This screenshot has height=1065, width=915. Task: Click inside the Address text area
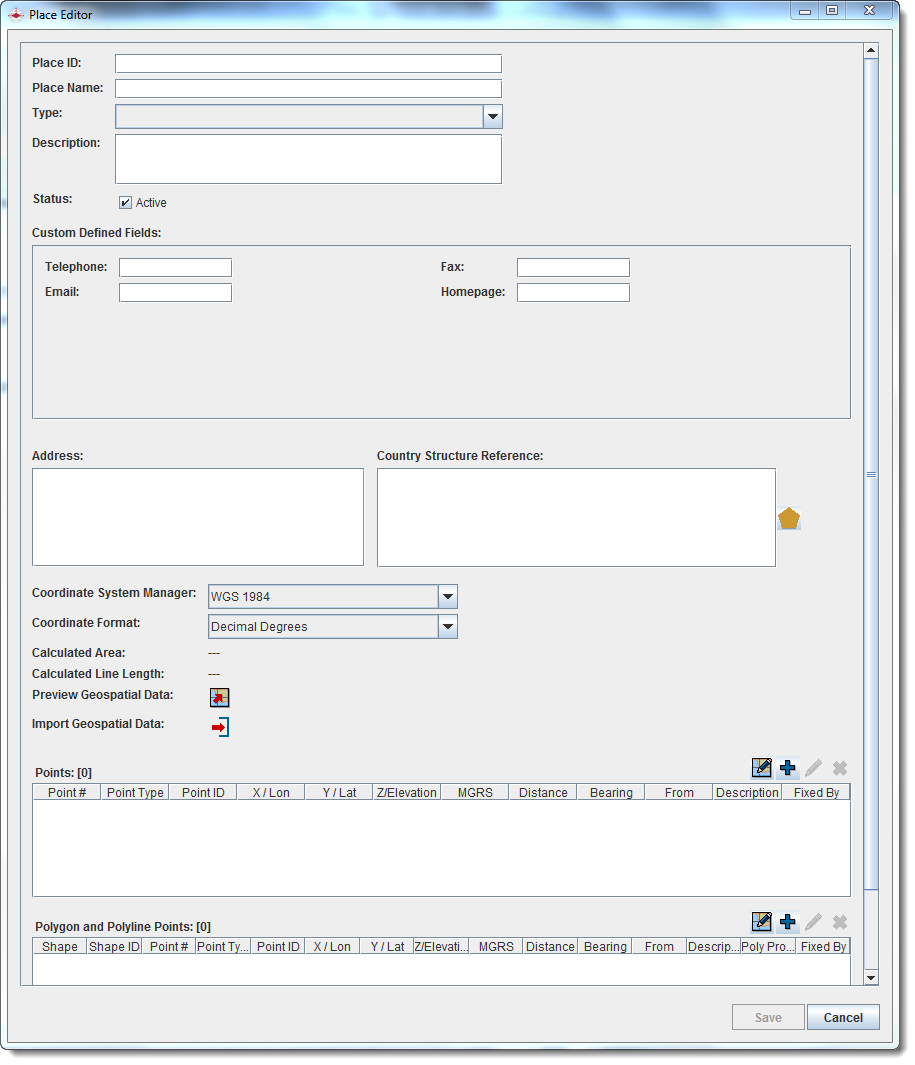(x=198, y=517)
